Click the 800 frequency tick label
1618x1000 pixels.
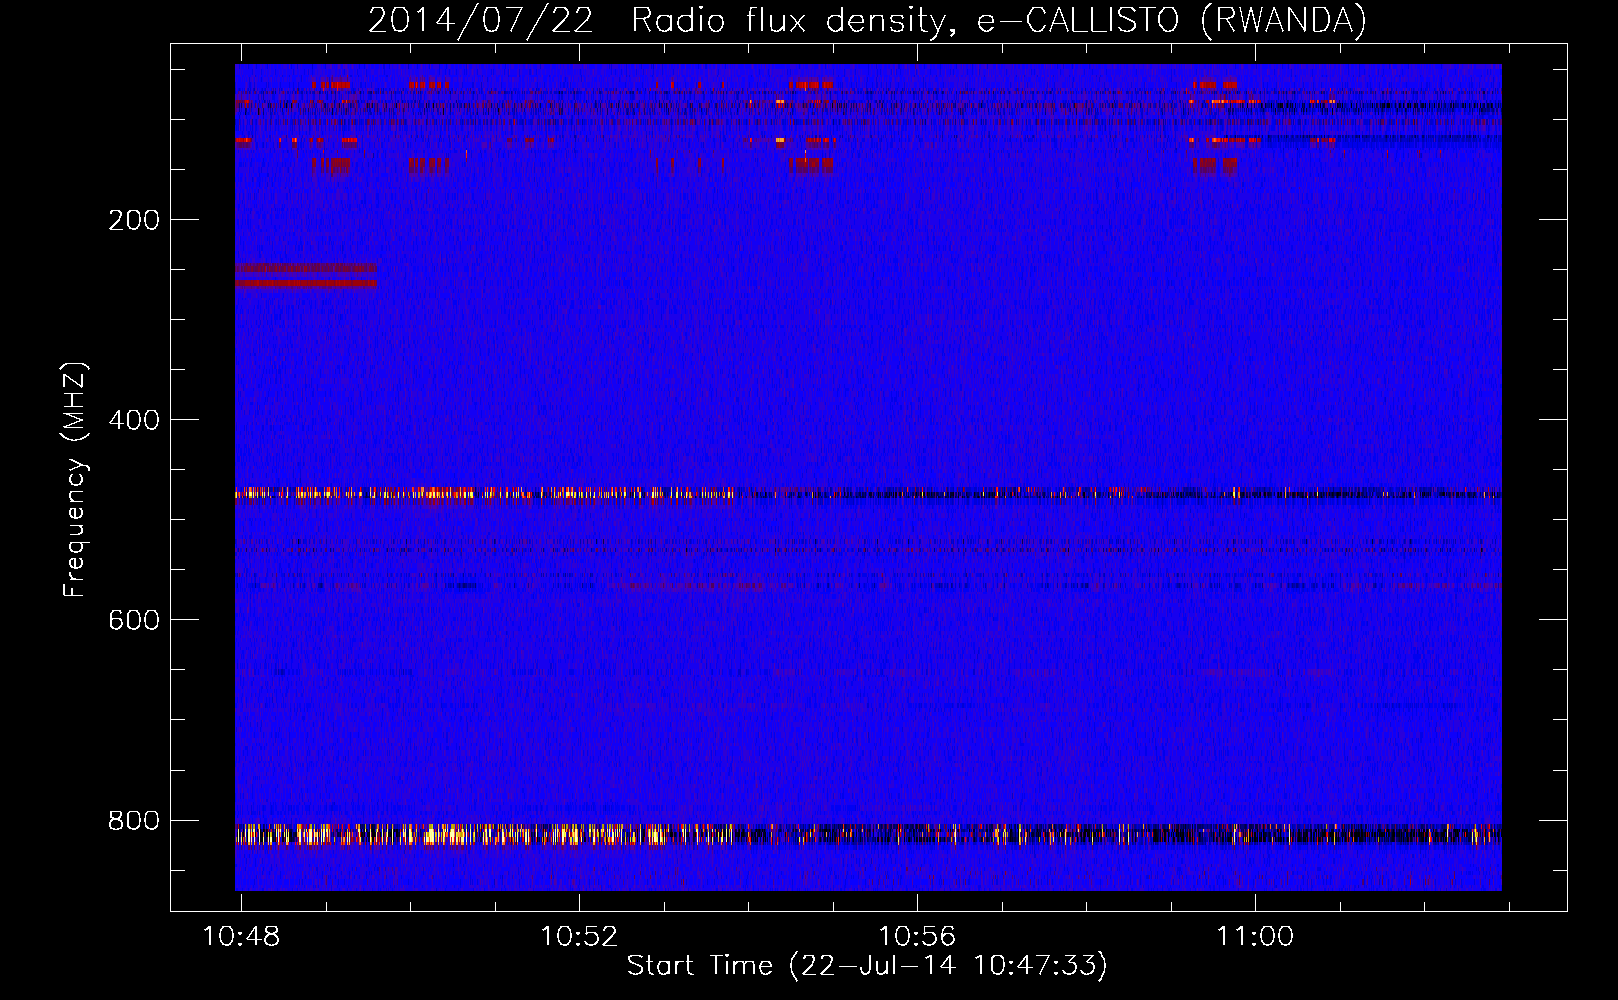click(134, 820)
